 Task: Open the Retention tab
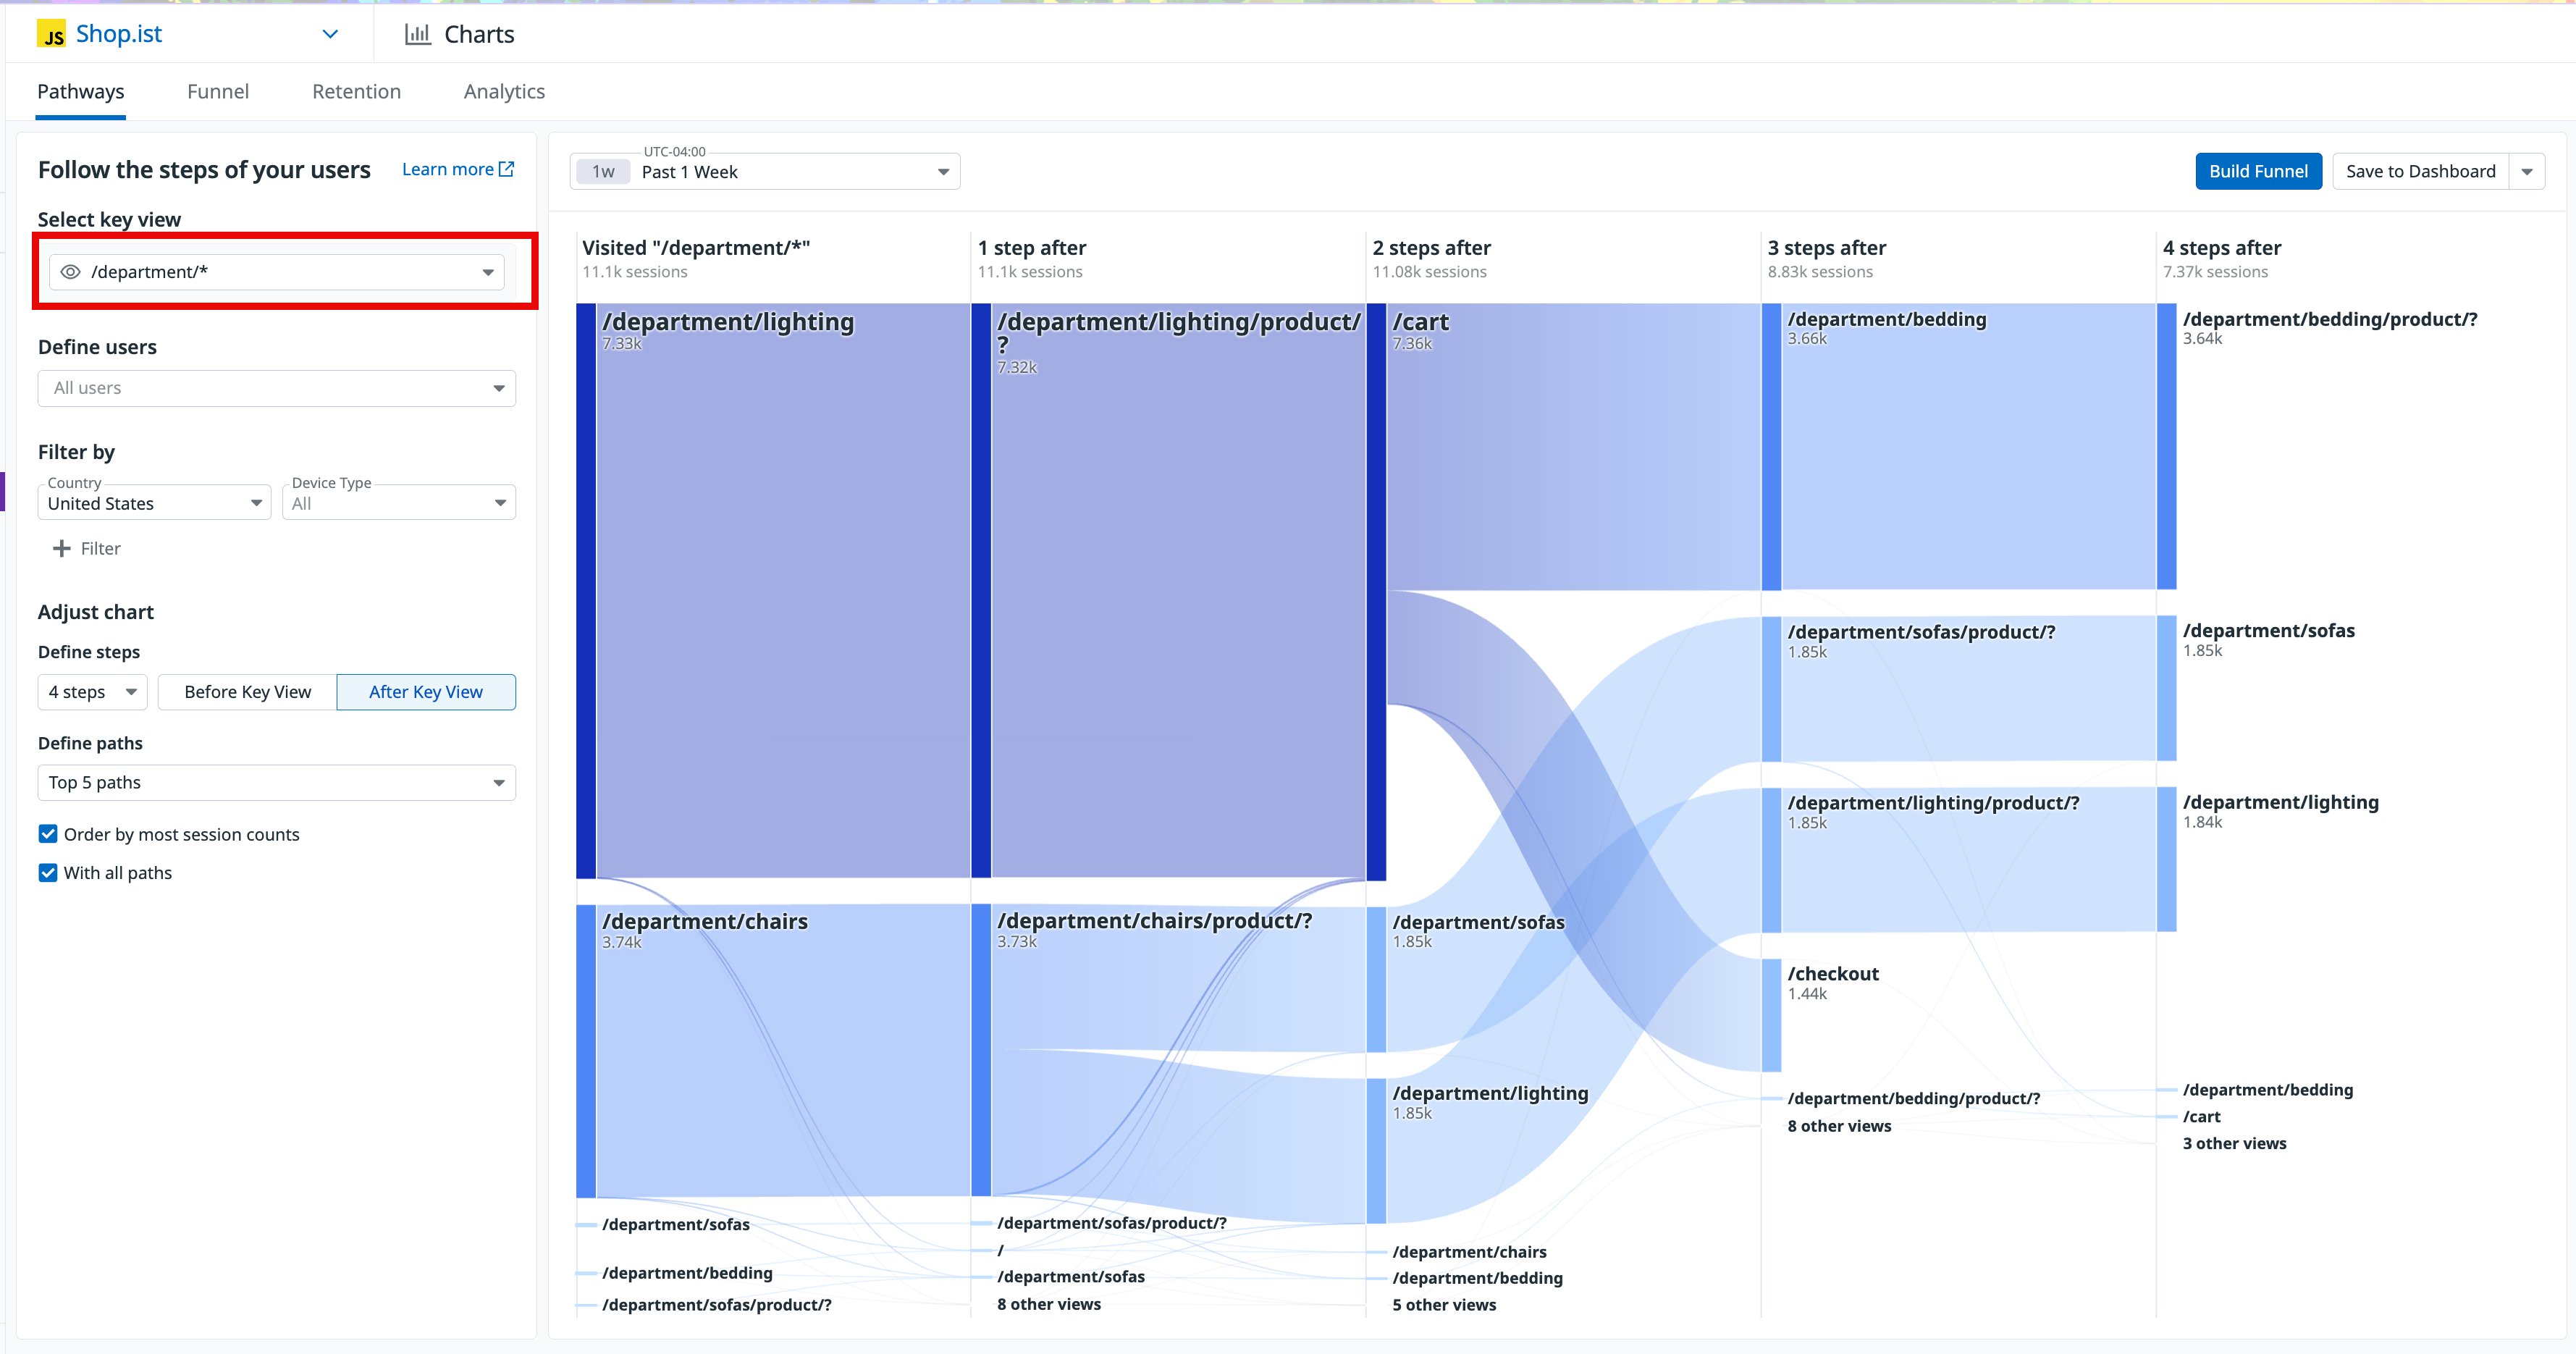356,92
